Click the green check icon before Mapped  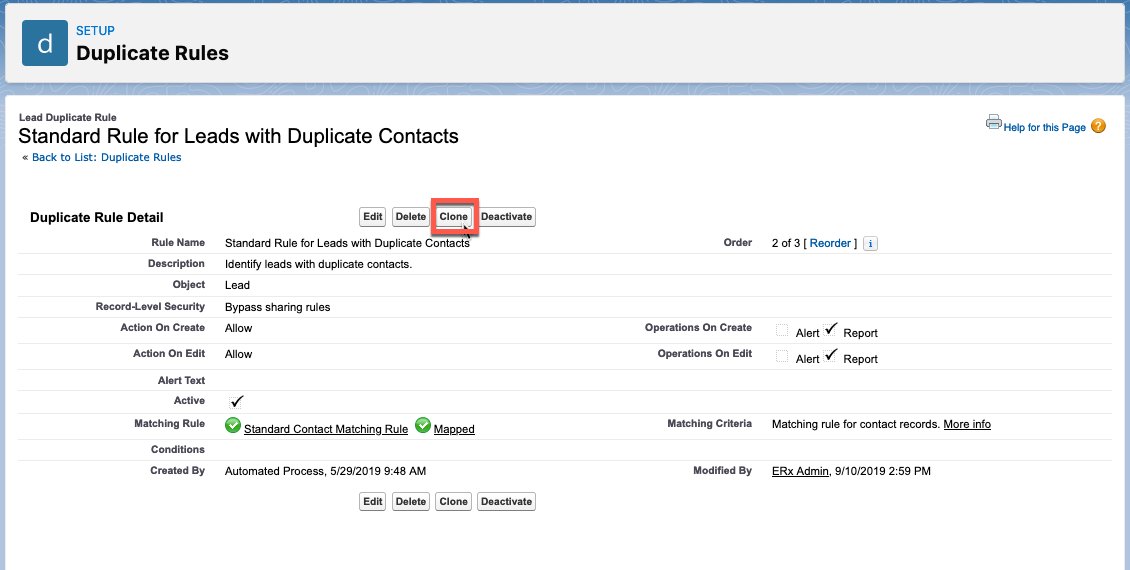(423, 426)
